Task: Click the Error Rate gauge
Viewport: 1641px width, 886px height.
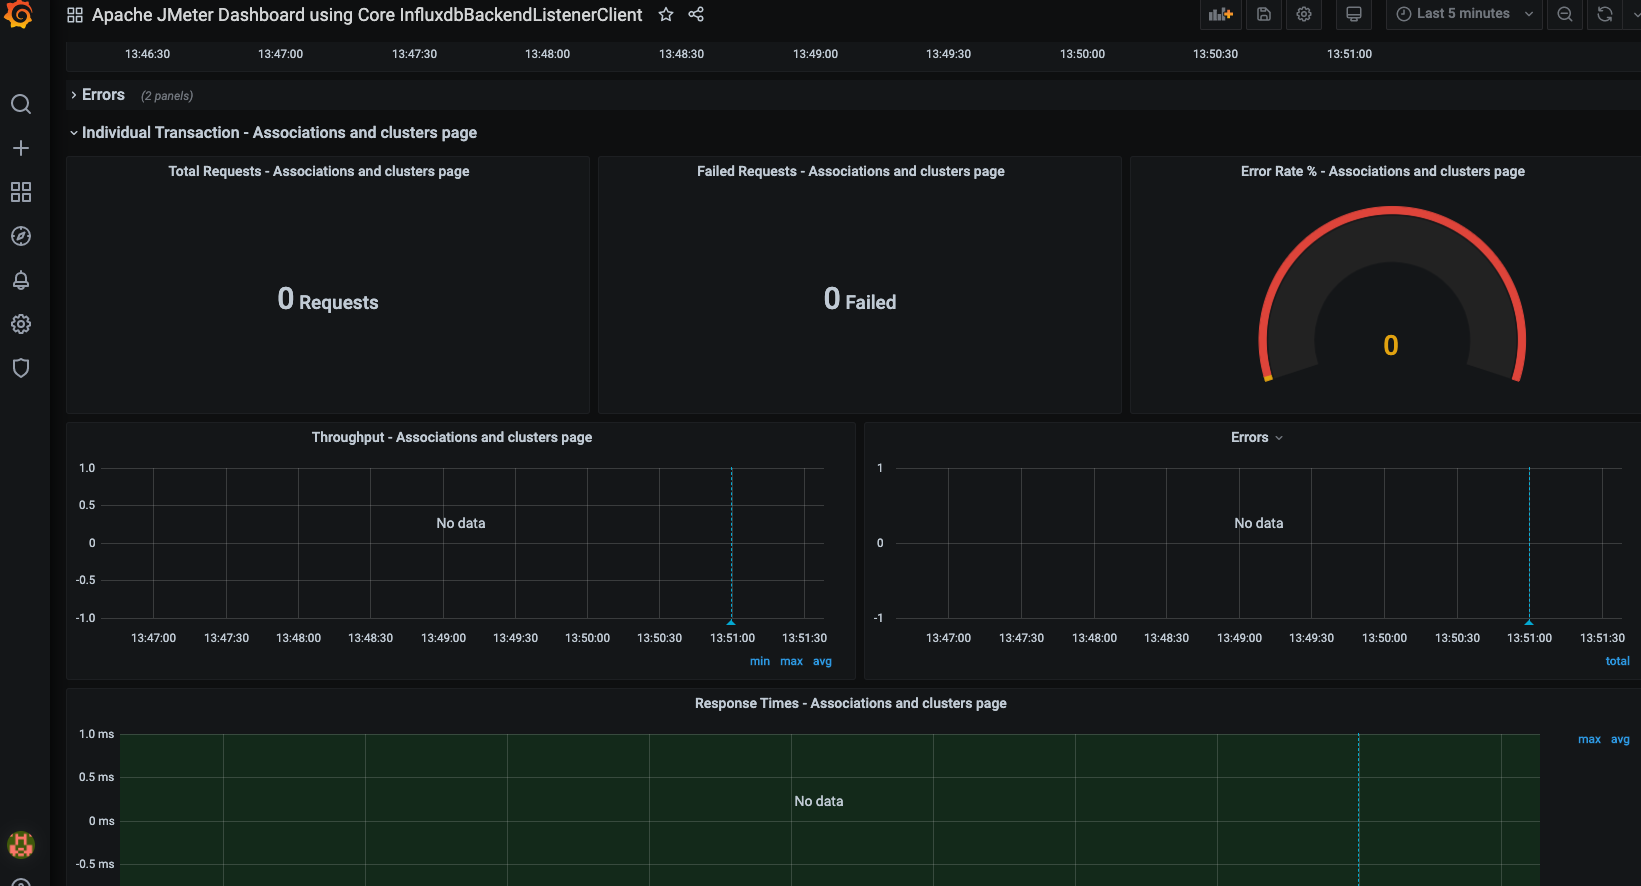Action: 1391,295
